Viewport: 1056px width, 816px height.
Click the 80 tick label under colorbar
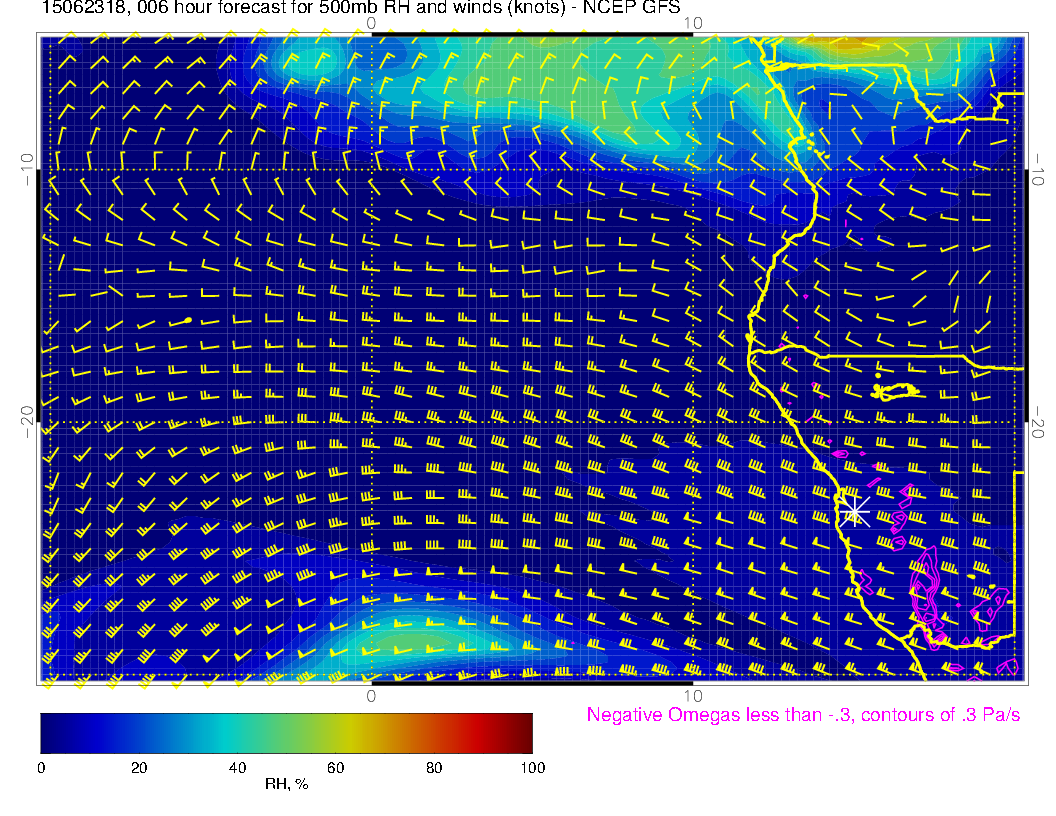pyautogui.click(x=434, y=767)
